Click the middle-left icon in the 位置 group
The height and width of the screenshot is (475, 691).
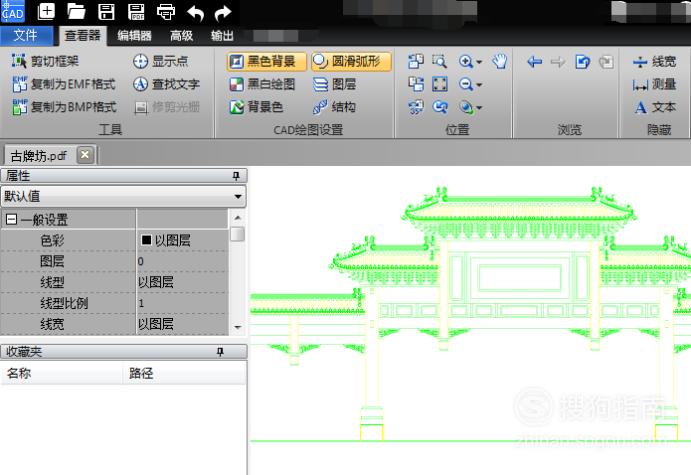(416, 84)
